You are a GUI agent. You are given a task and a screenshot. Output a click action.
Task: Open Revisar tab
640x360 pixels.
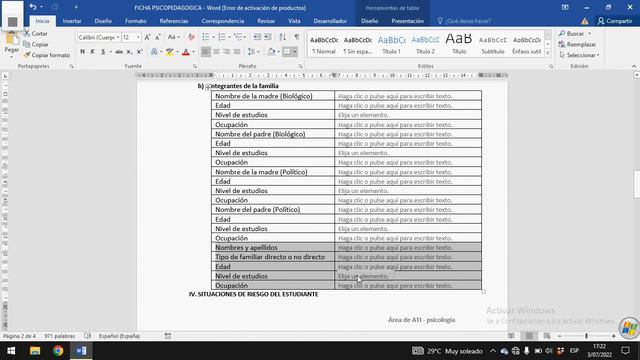(x=266, y=21)
